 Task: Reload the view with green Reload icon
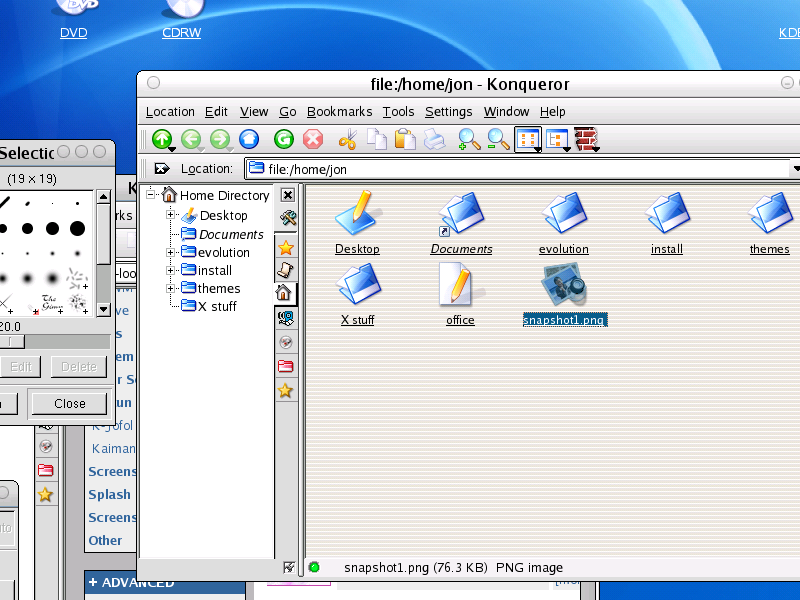point(284,139)
